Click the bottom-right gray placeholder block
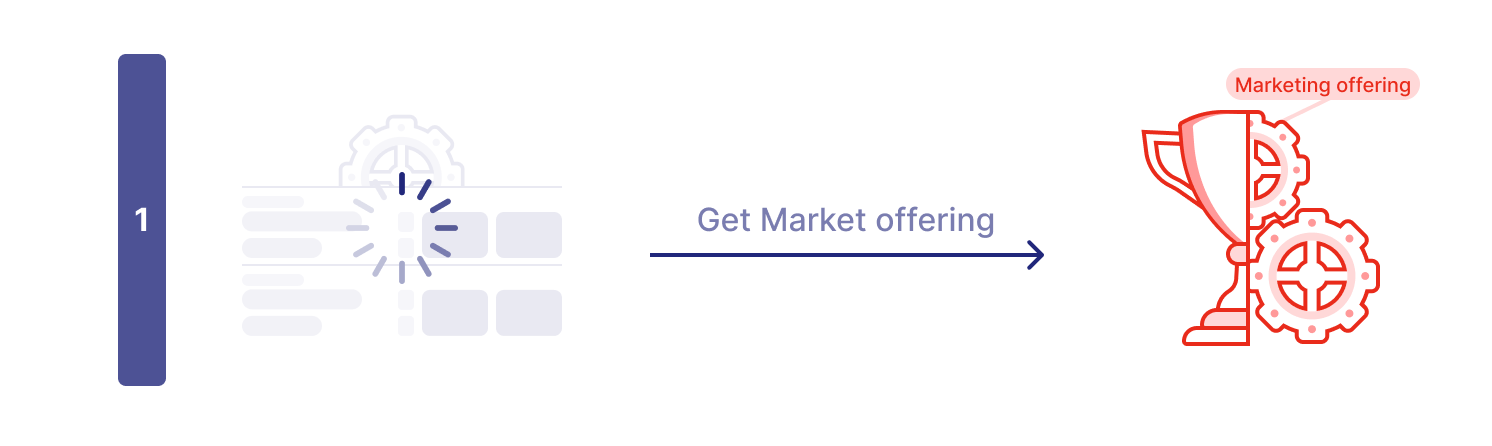 click(x=529, y=313)
